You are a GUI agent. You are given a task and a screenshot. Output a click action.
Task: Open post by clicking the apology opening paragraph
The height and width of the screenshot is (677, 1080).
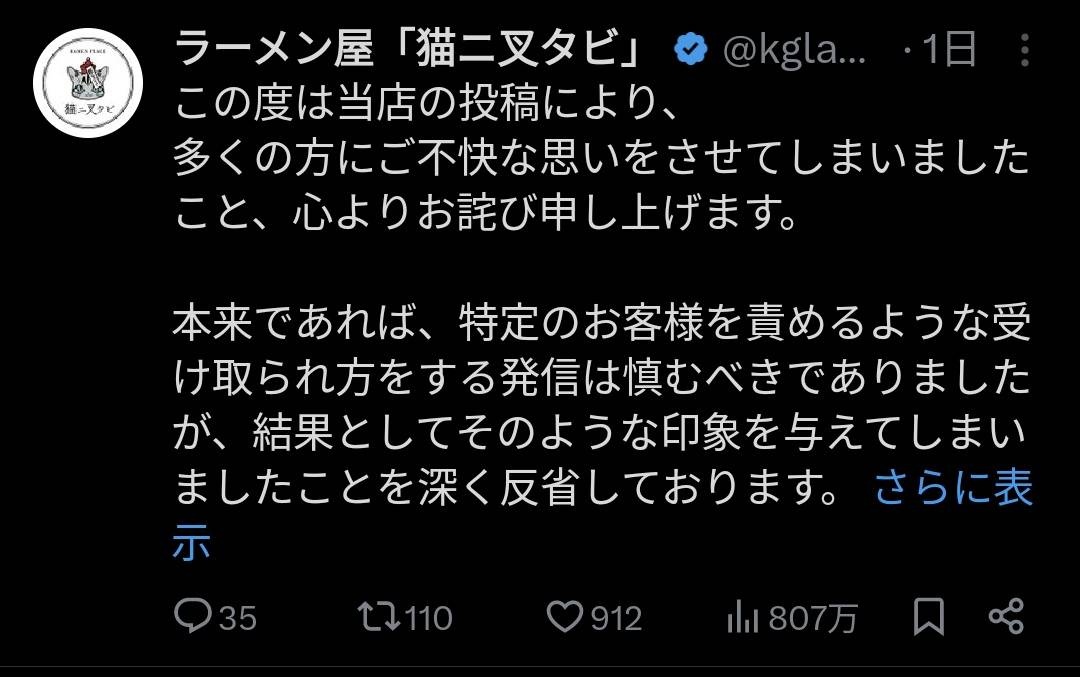click(x=600, y=157)
